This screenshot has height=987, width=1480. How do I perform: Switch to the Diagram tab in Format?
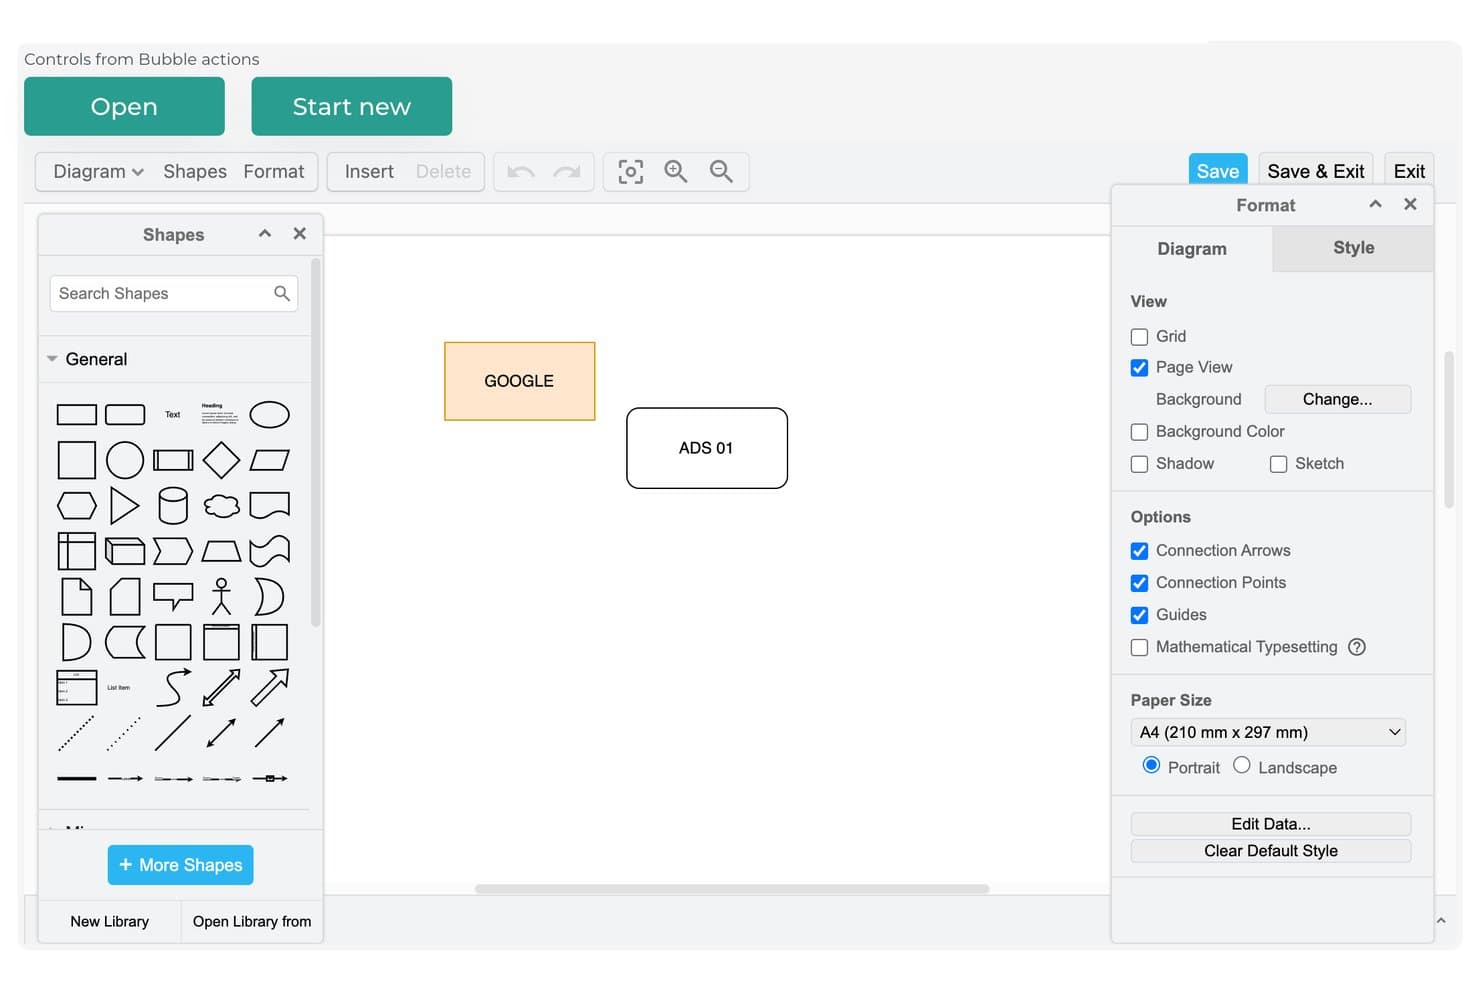1192,249
